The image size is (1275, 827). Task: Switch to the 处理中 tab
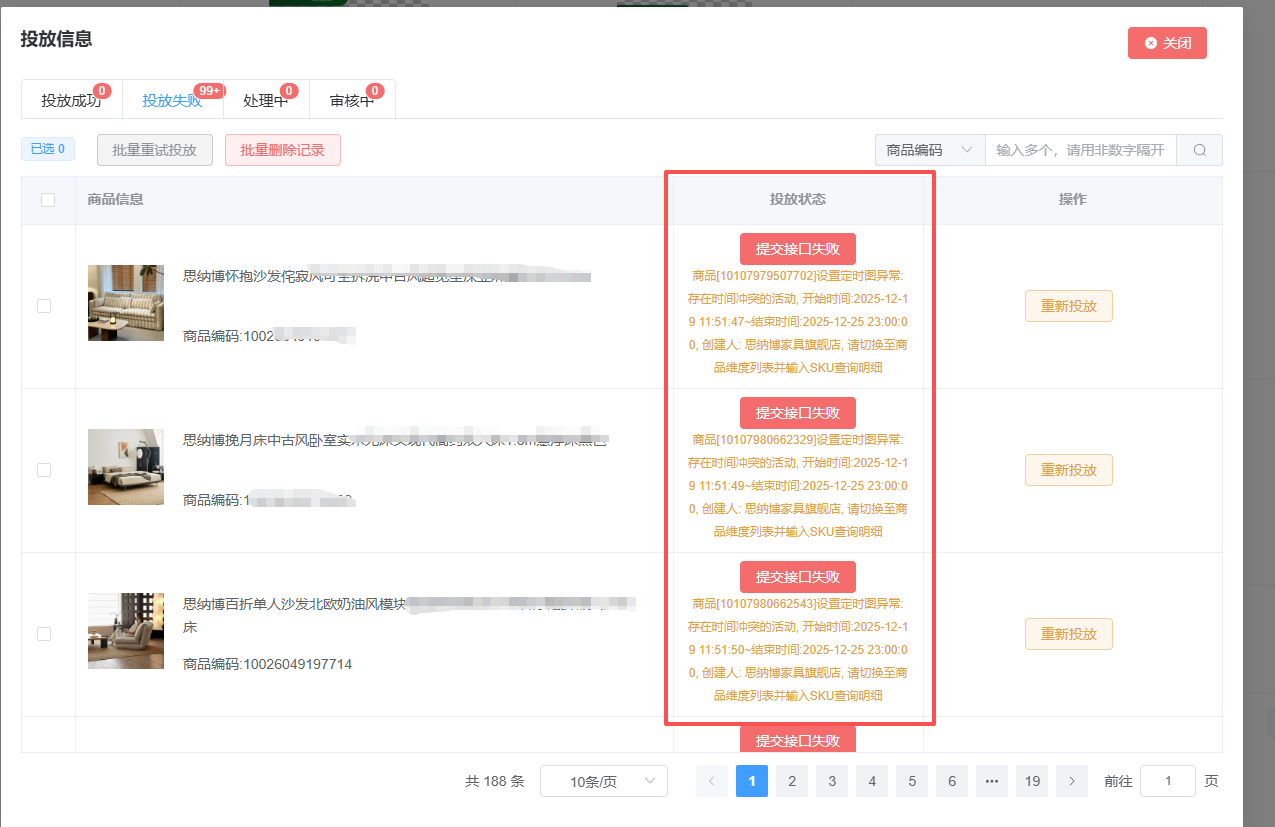coord(265,100)
